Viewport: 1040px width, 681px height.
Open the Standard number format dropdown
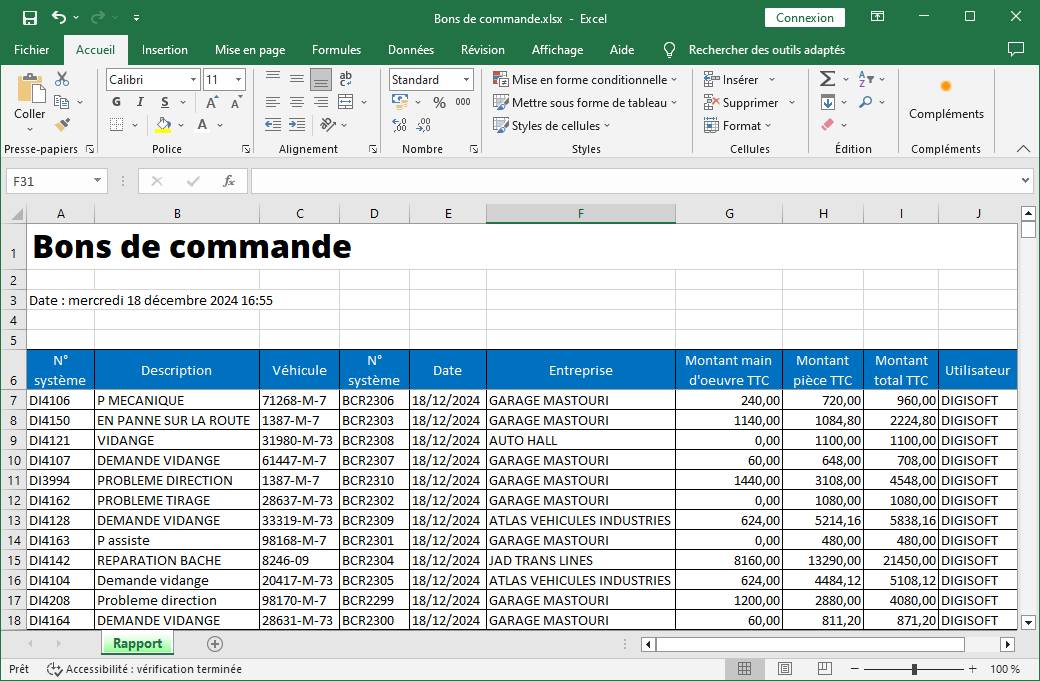[x=466, y=80]
